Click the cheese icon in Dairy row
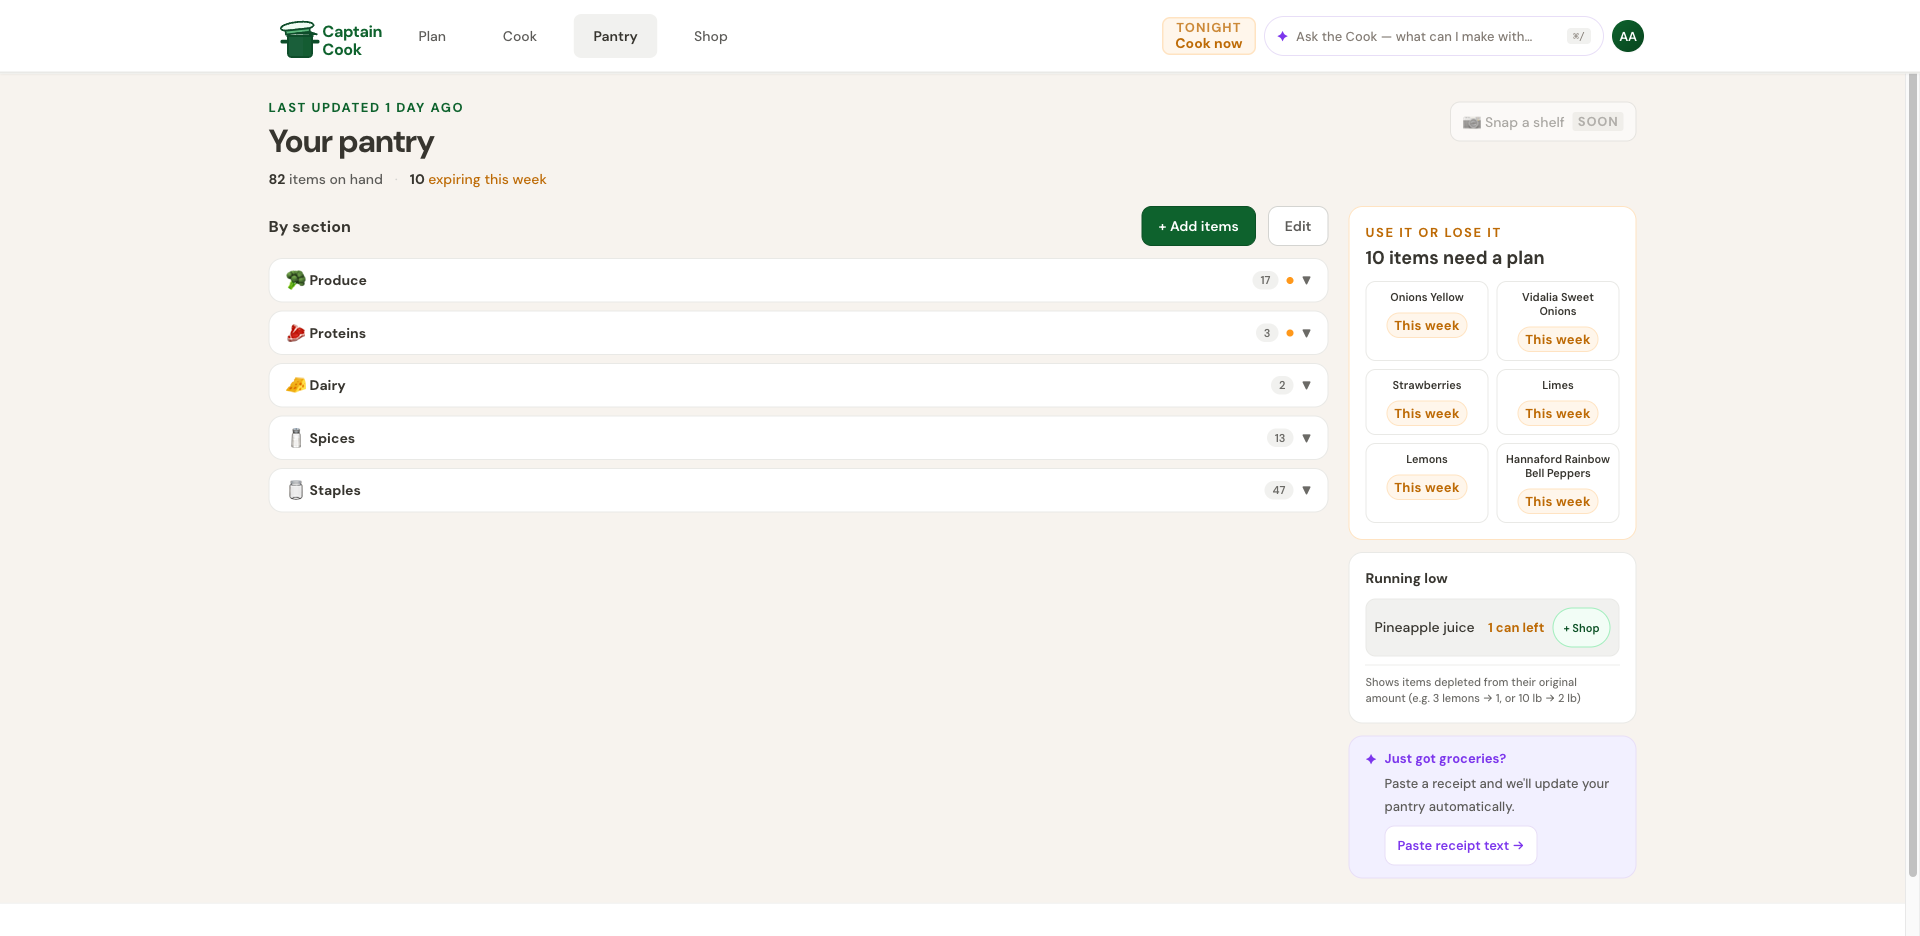 [x=296, y=385]
